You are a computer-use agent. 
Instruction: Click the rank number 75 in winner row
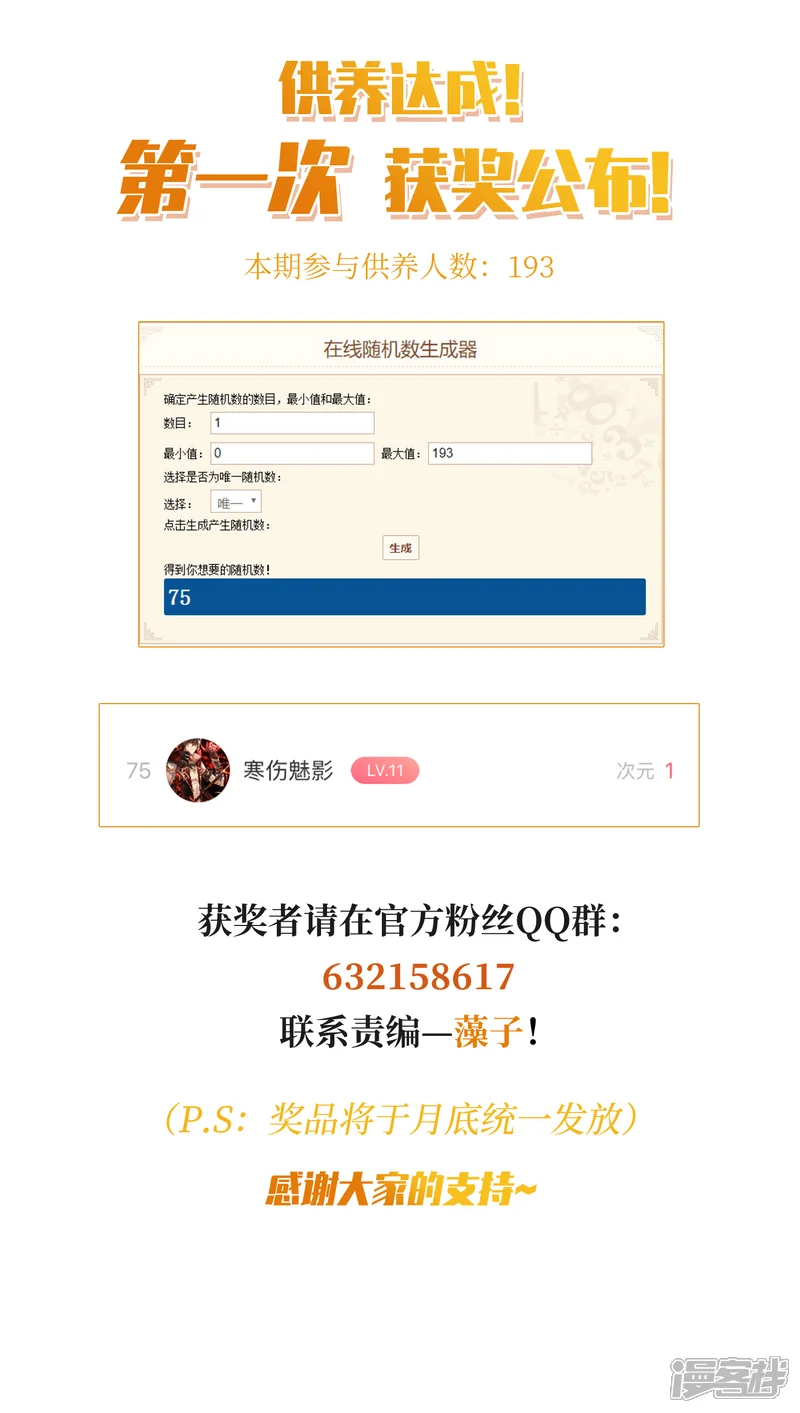139,770
